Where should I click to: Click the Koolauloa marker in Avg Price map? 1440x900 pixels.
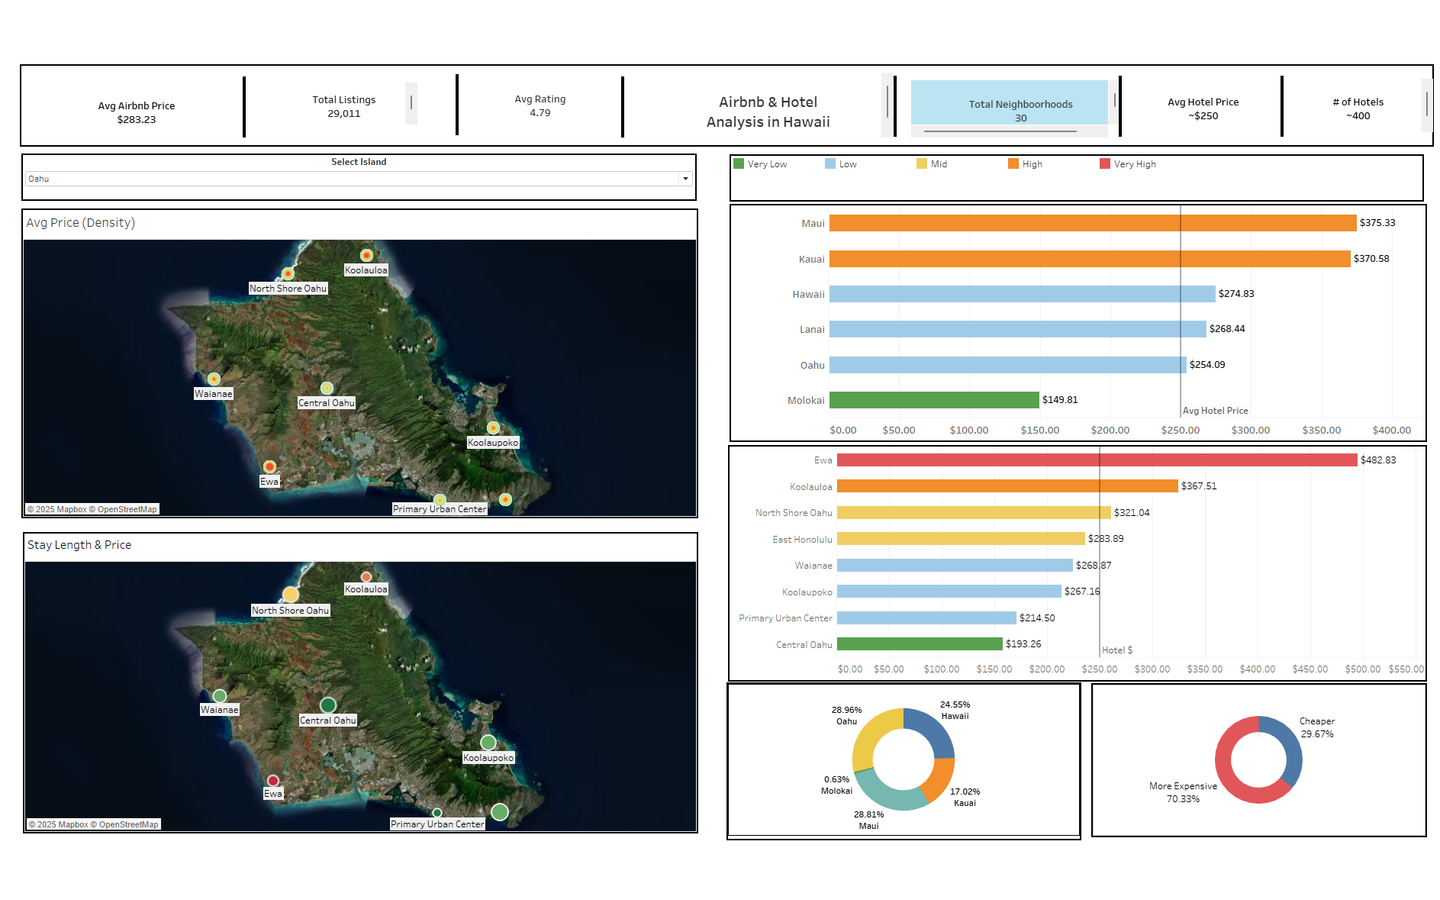[x=366, y=255]
